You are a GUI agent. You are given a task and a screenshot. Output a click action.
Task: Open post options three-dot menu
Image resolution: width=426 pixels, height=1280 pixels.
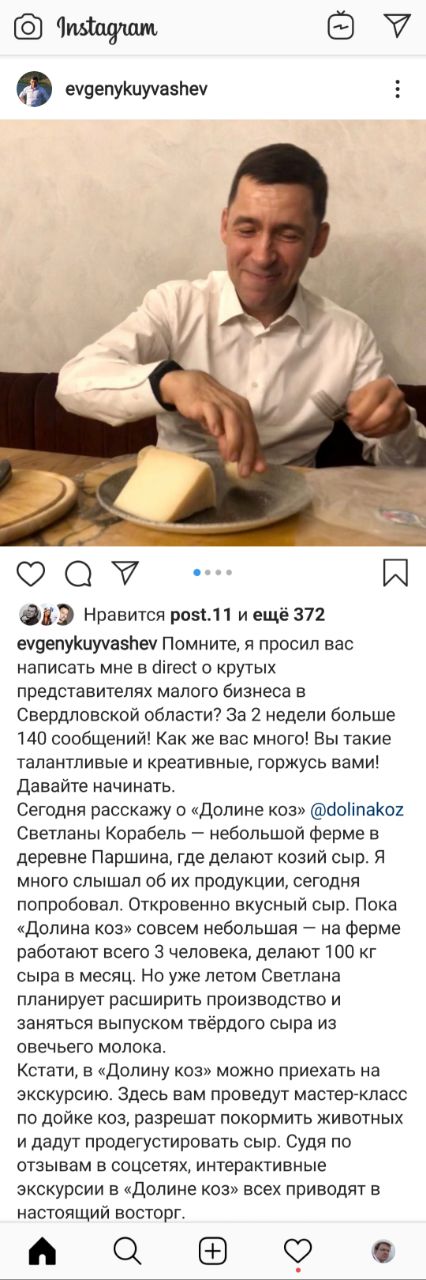397,89
